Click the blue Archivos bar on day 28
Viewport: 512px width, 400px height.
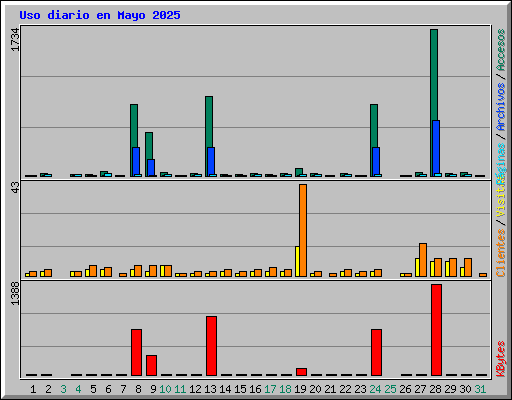click(436, 148)
